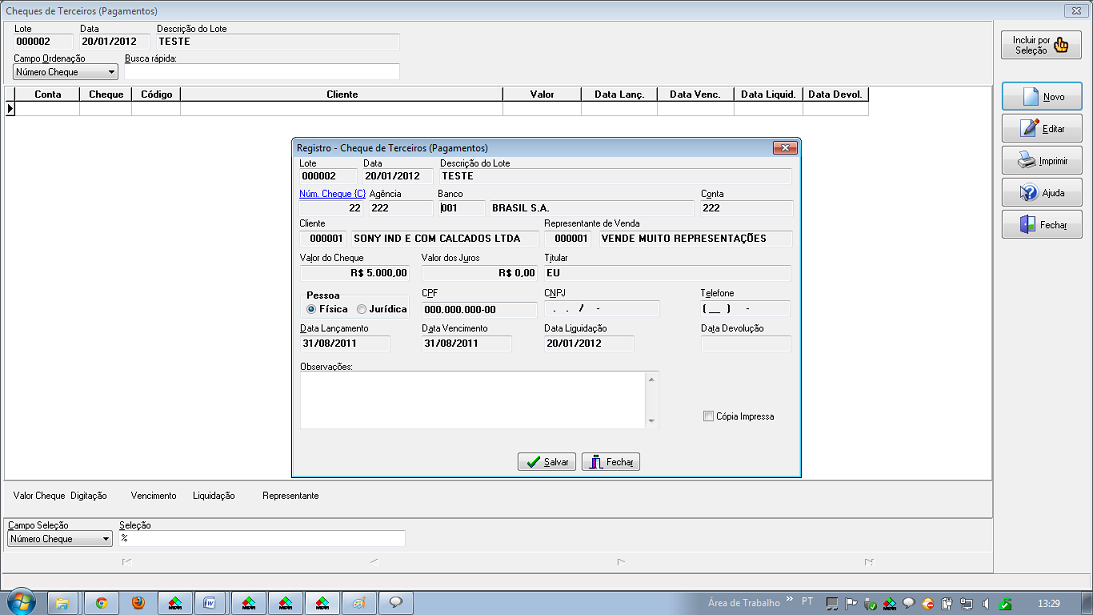Click the Conta column header in grid
1093x615 pixels.
point(47,94)
